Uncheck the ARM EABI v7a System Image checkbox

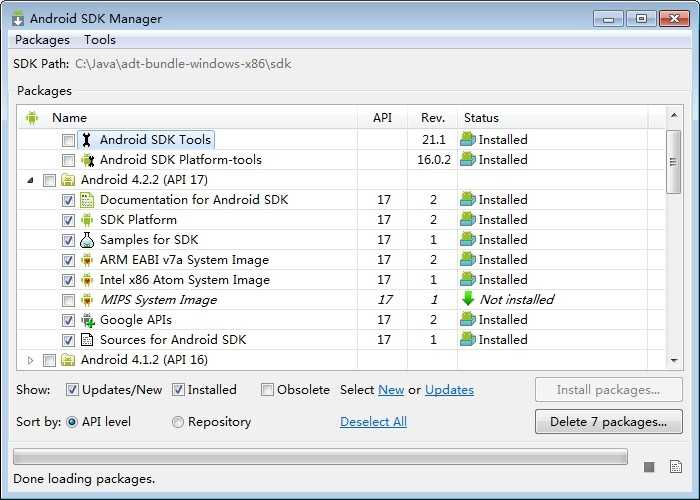tap(68, 260)
